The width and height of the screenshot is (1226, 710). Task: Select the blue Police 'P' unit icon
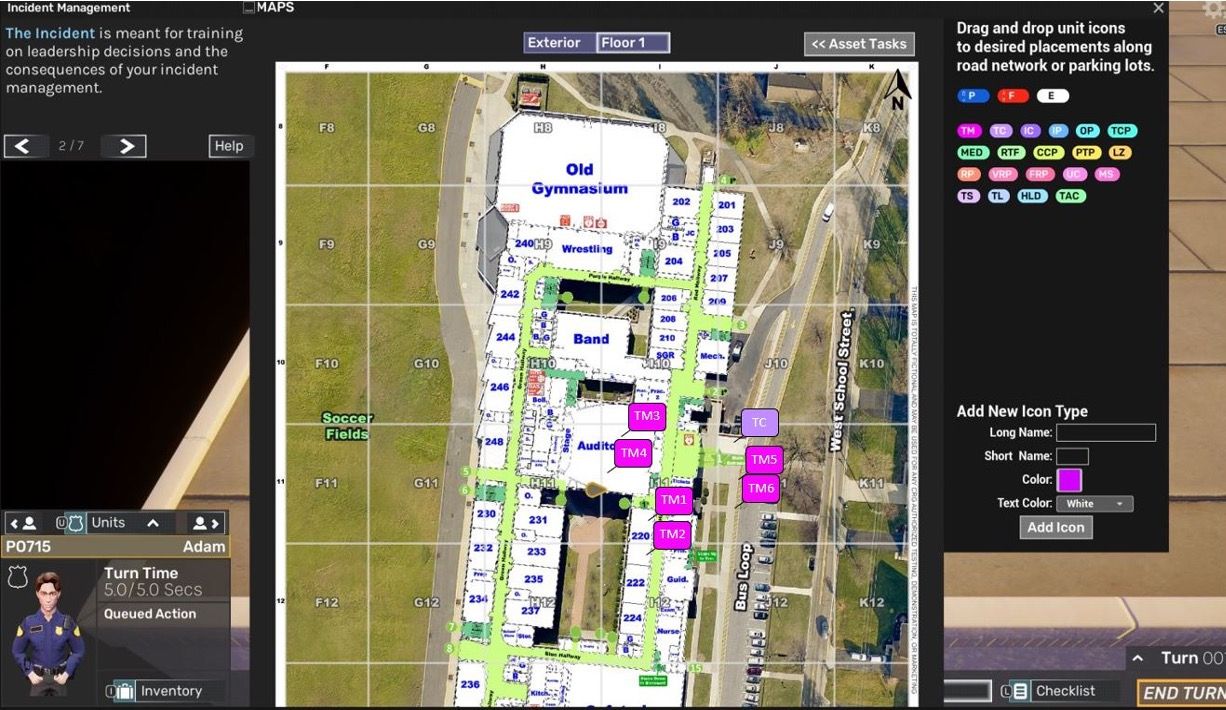tap(972, 96)
